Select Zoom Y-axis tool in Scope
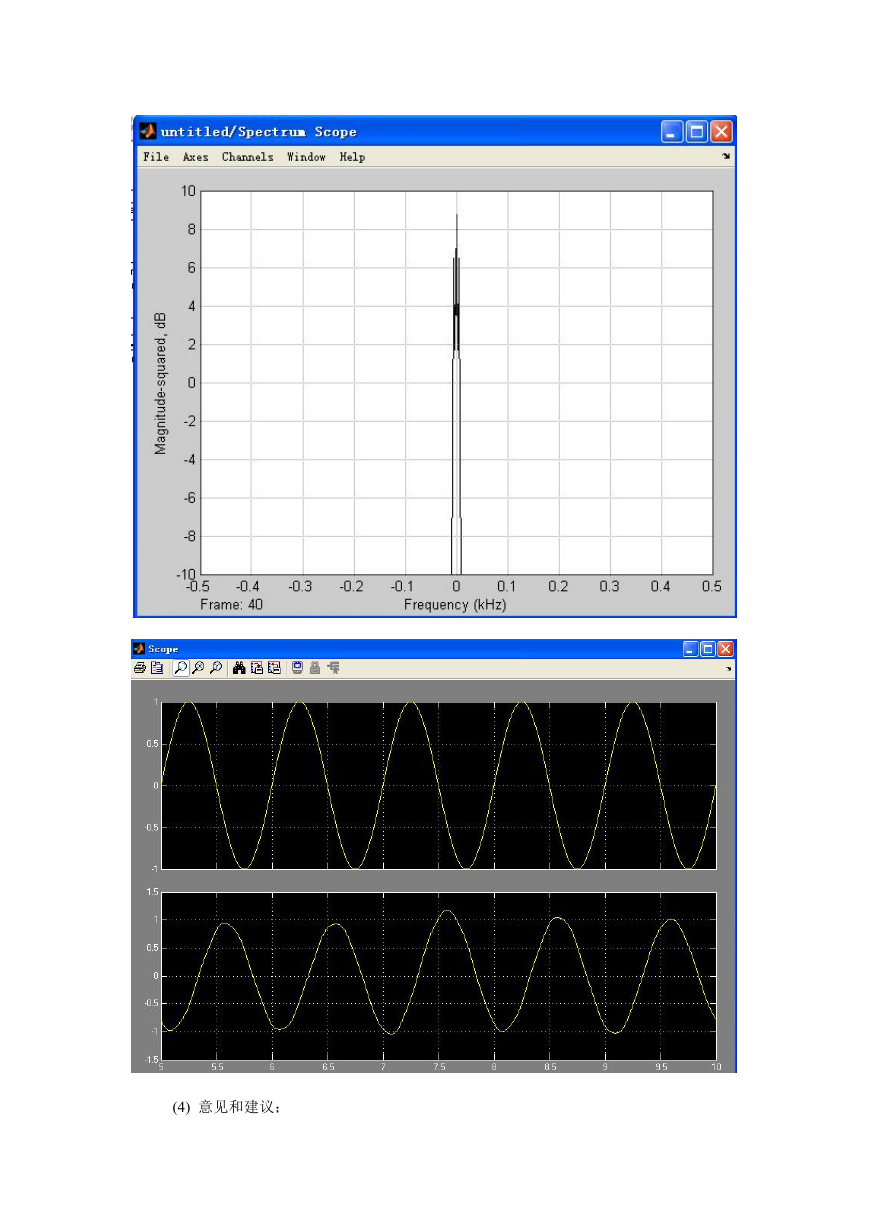 click(x=215, y=668)
